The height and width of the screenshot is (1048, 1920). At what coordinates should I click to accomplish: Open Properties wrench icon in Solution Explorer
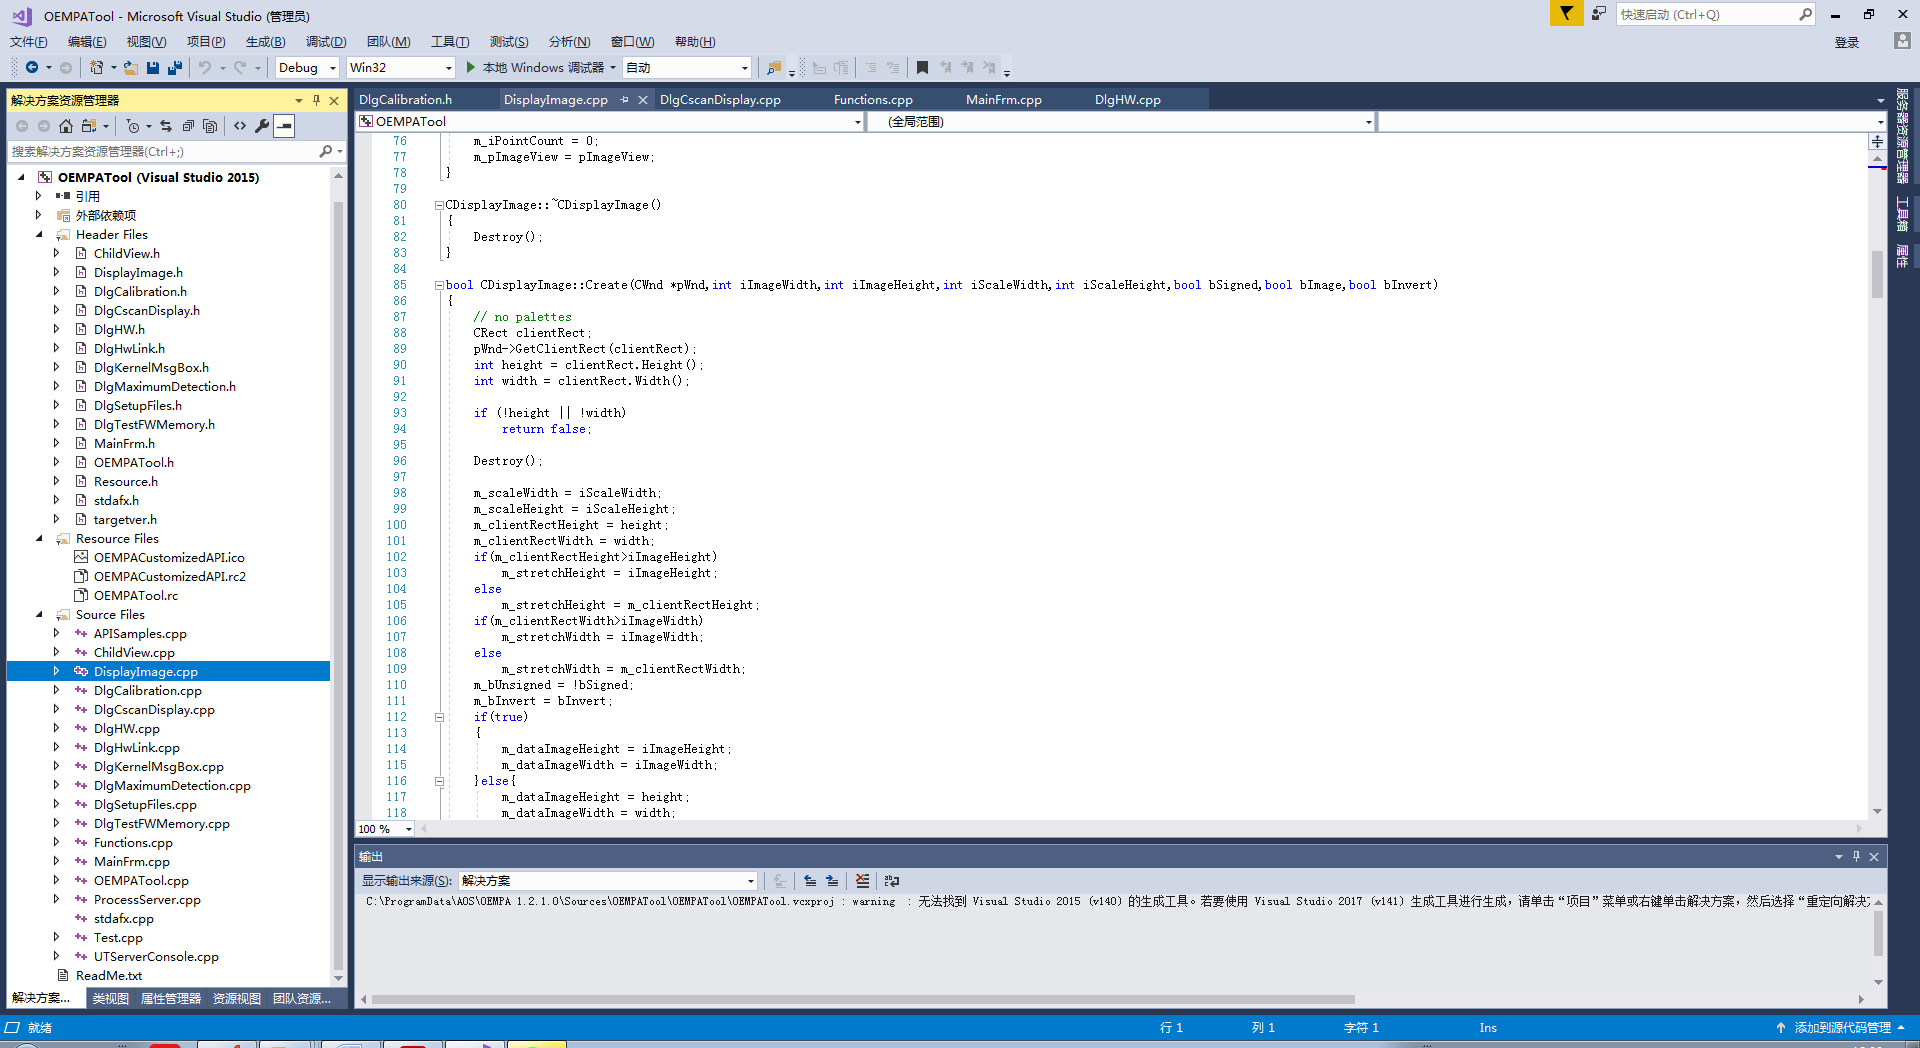coord(262,126)
